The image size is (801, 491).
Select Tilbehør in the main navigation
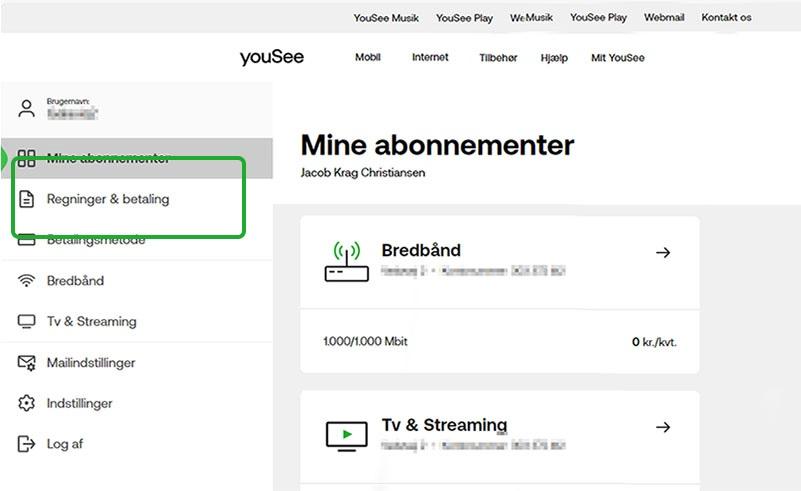point(498,58)
